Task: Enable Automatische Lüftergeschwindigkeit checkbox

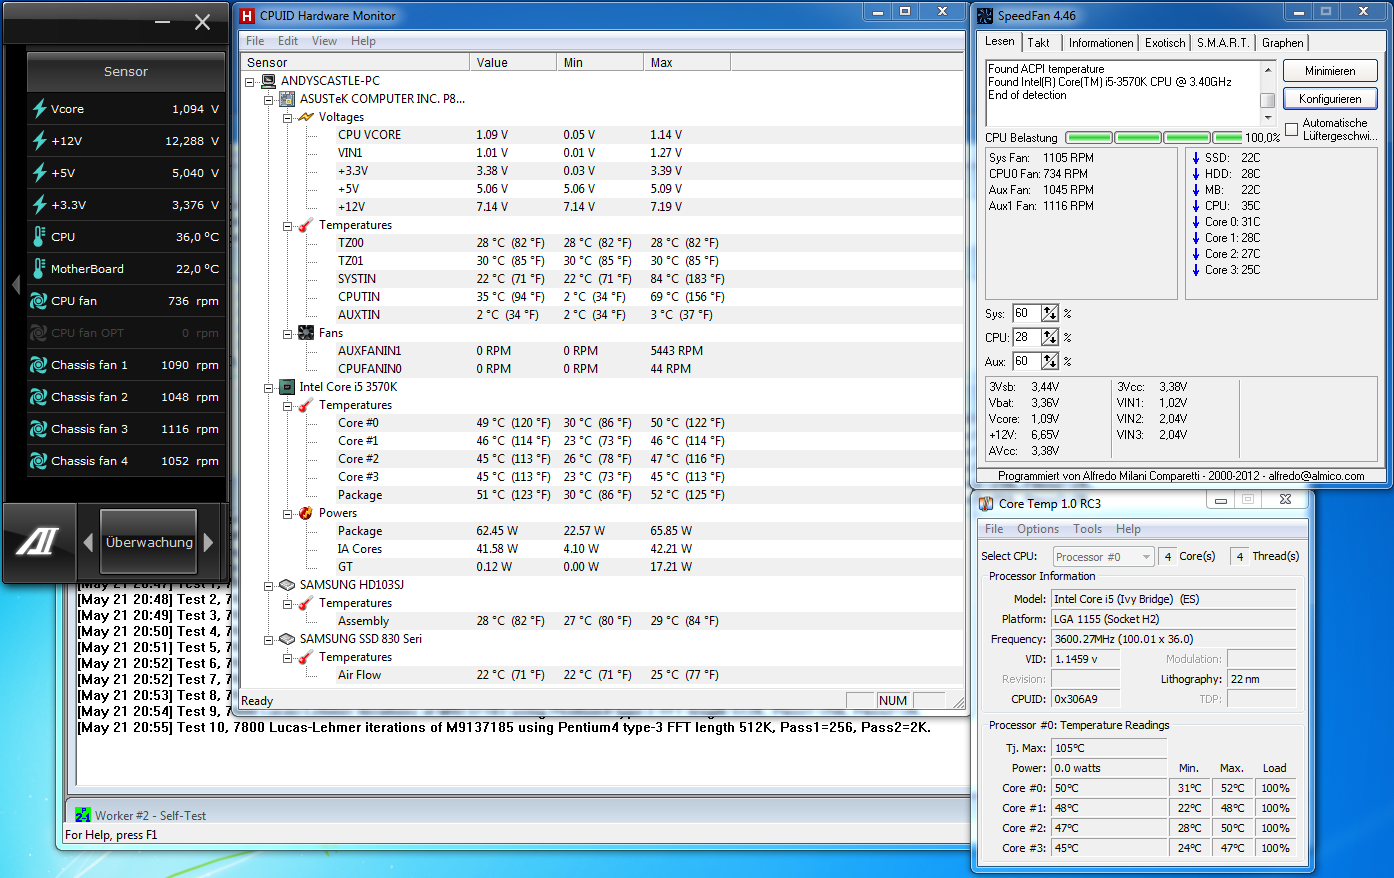Action: 1292,130
